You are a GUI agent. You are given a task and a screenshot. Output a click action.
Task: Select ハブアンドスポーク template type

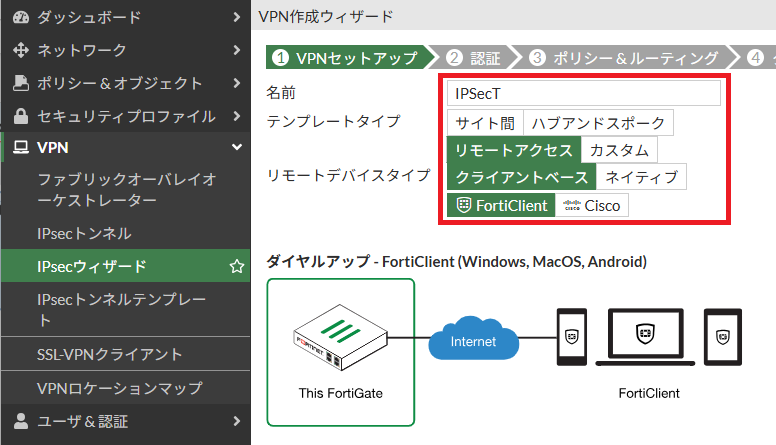[598, 123]
